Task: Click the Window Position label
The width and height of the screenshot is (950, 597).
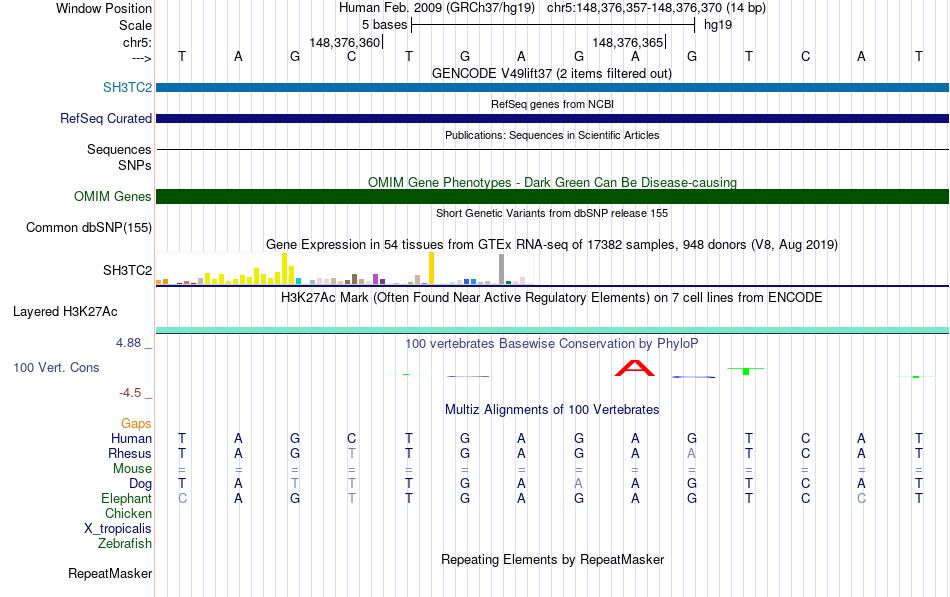Action: tap(104, 8)
